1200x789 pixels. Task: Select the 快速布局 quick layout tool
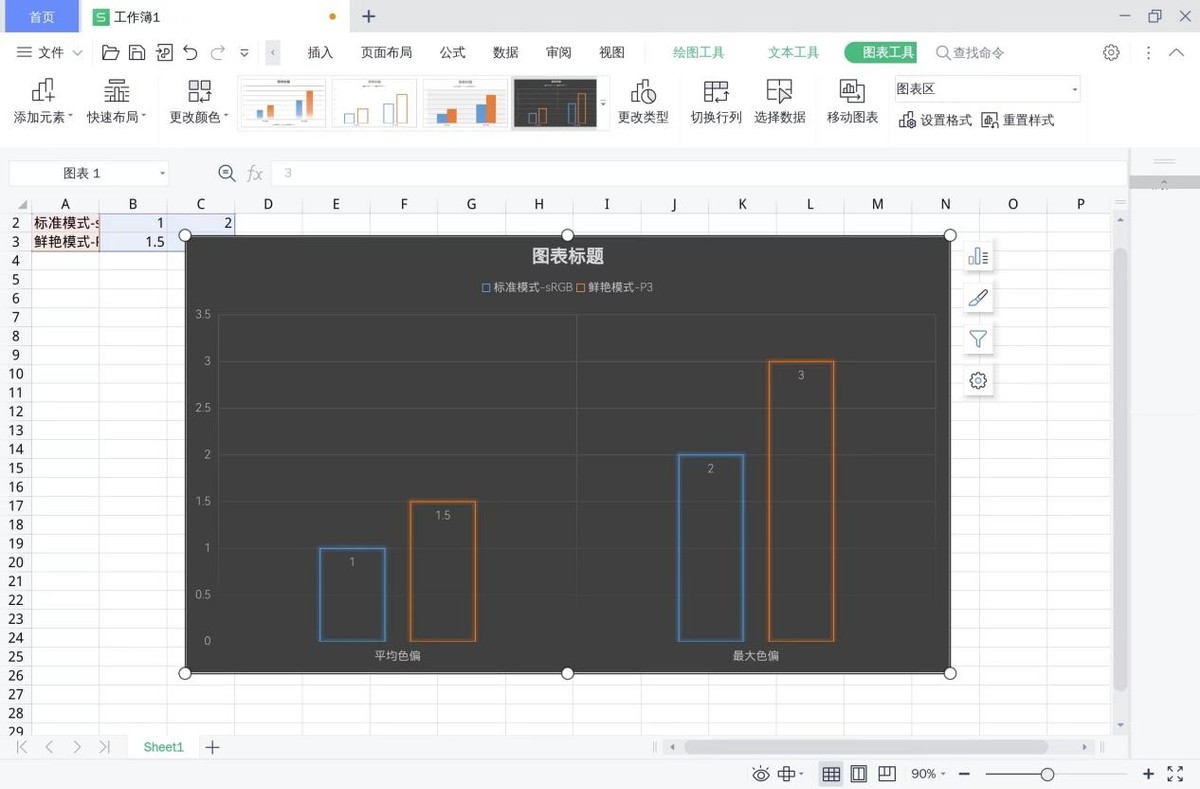coord(116,100)
